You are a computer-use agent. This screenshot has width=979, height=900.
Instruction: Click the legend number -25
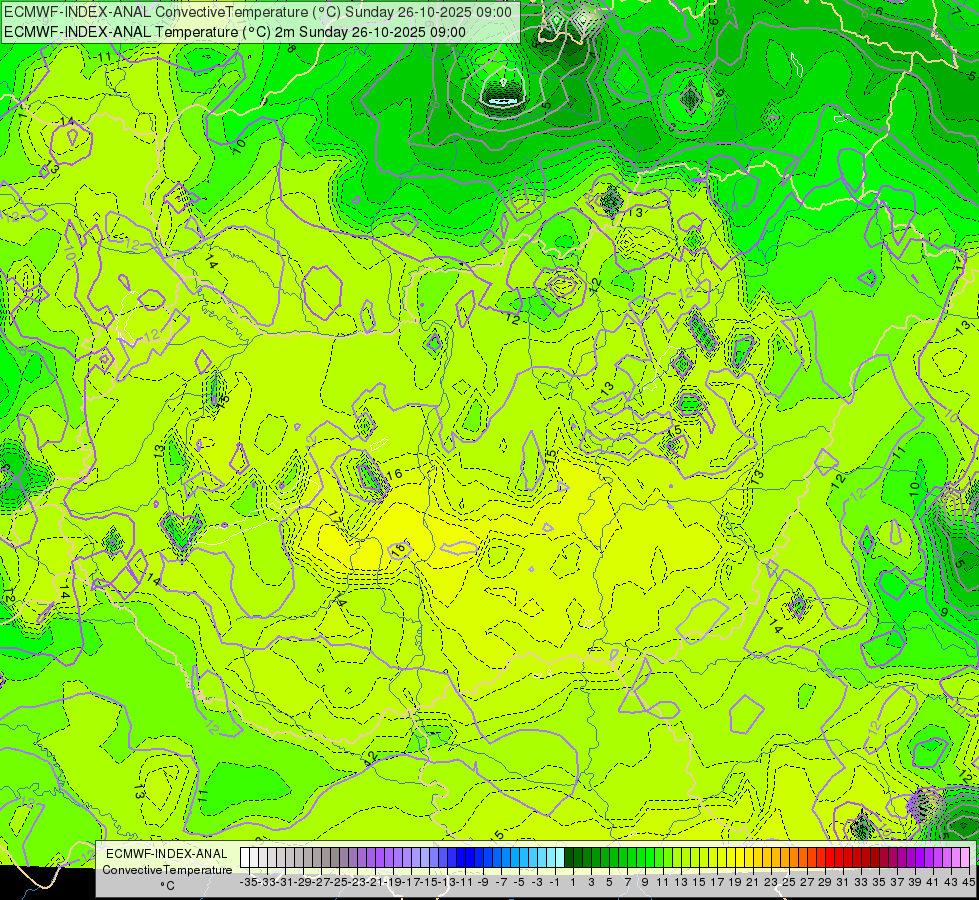click(x=339, y=882)
